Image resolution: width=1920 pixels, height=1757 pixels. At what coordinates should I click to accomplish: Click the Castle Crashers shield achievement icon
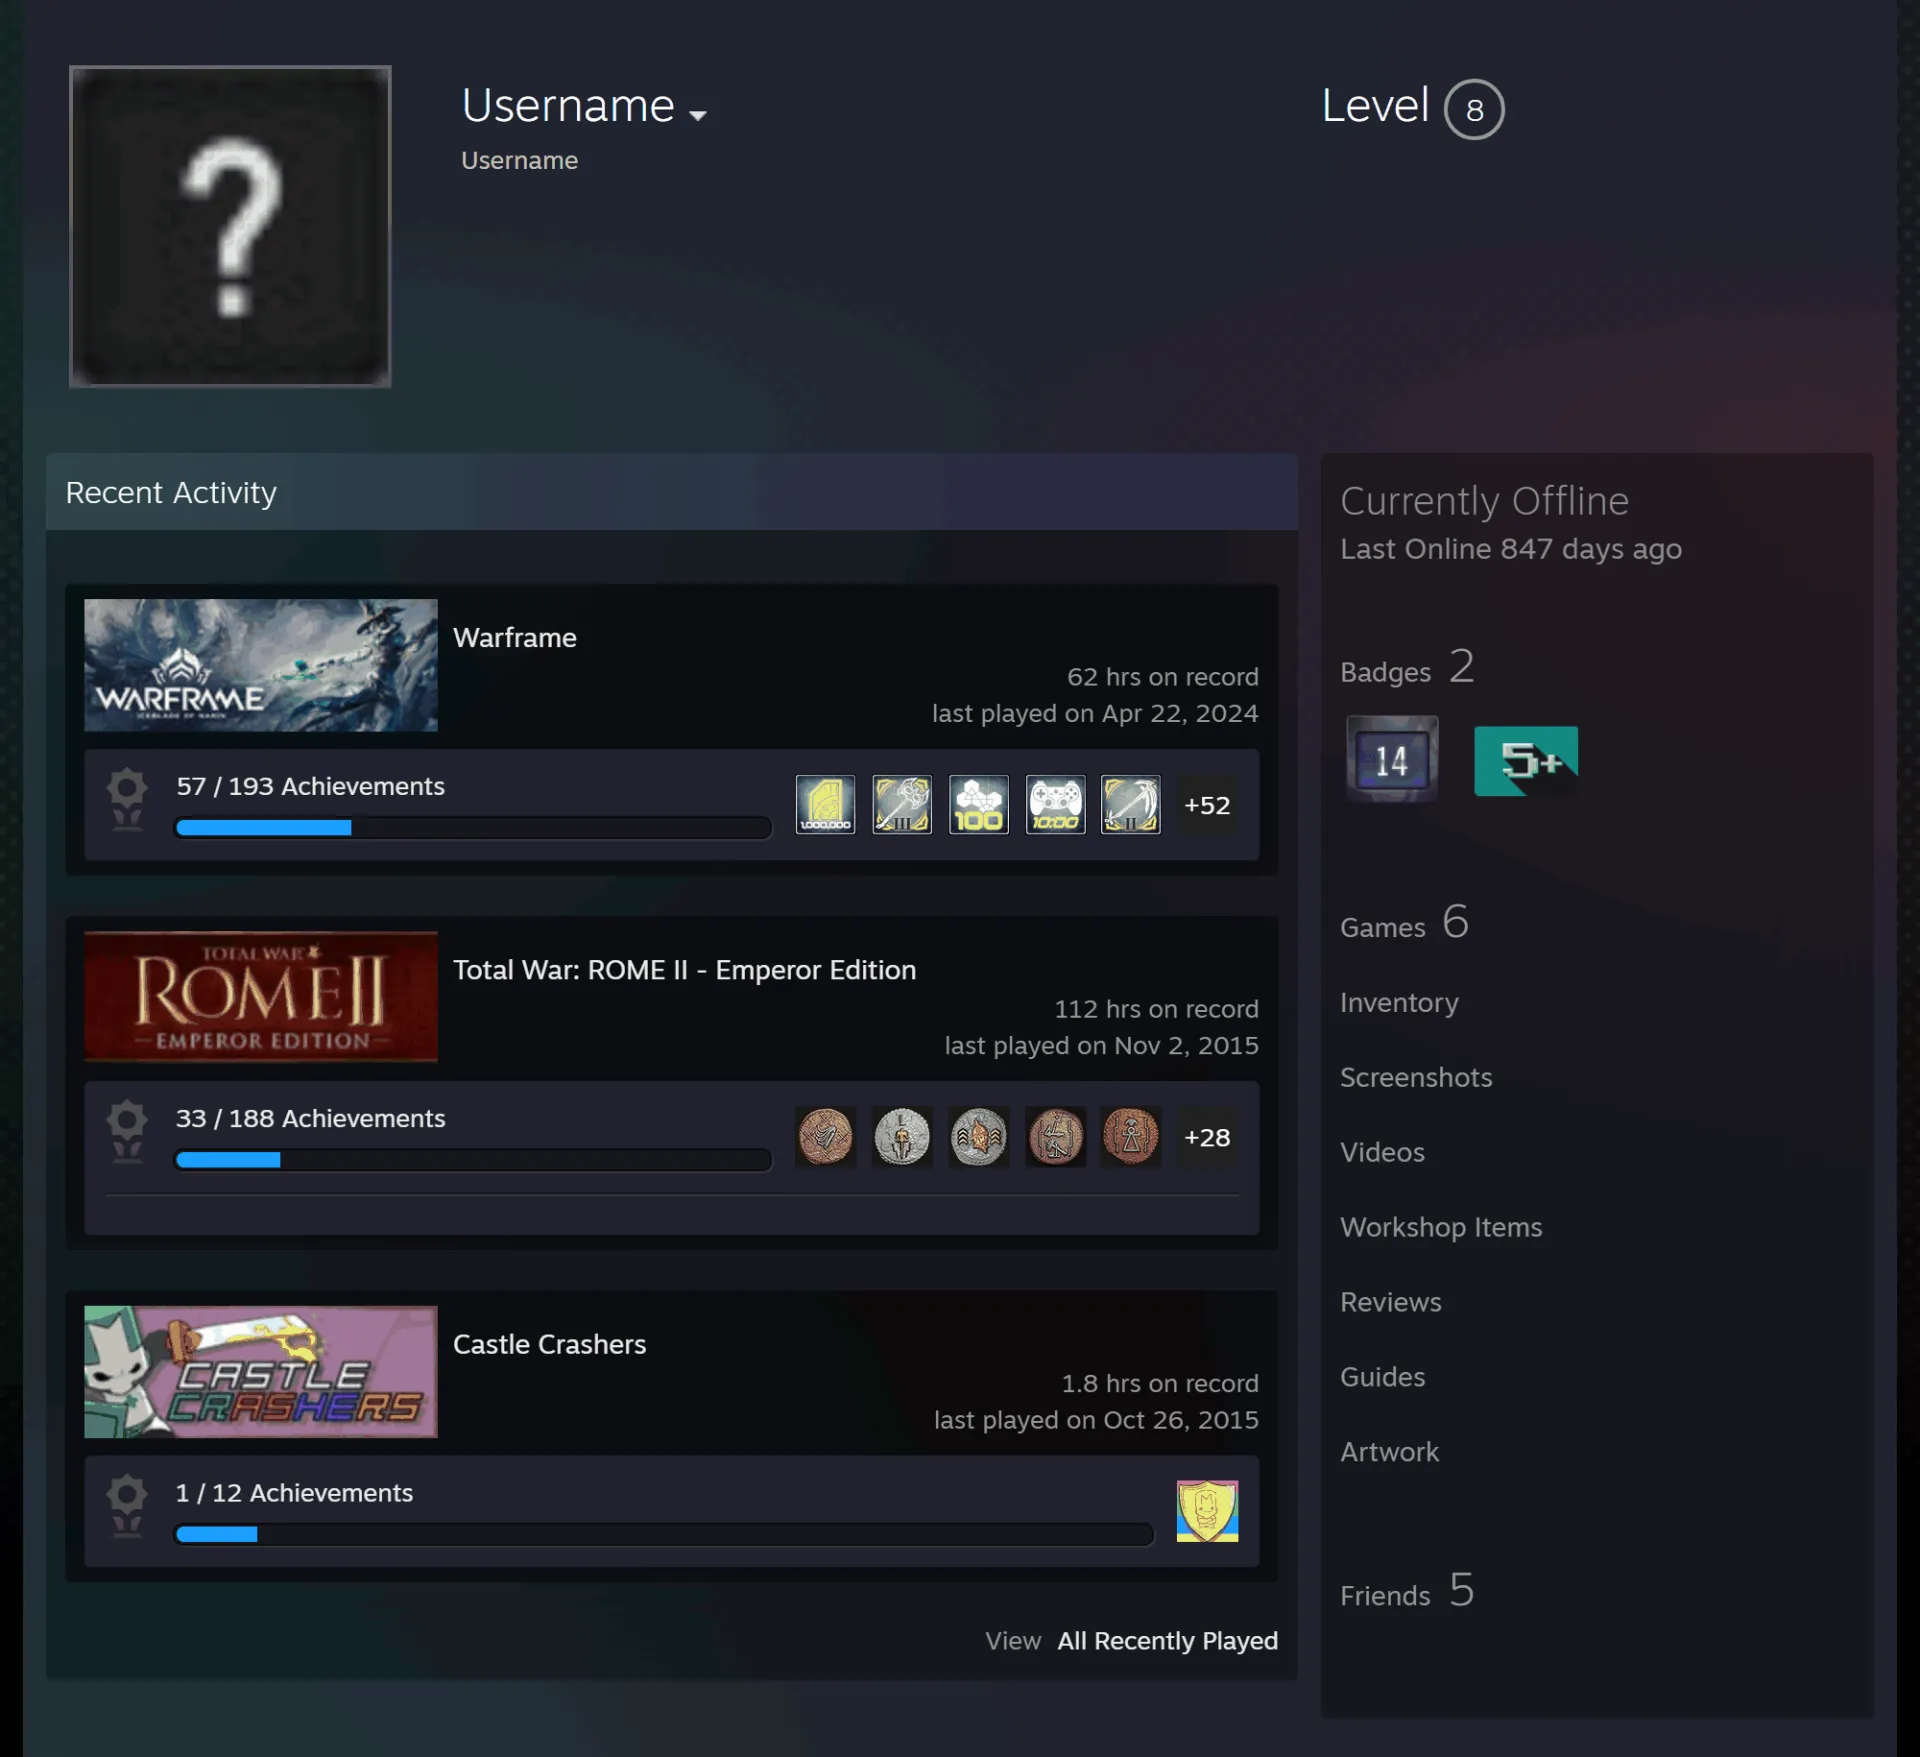(x=1207, y=1511)
